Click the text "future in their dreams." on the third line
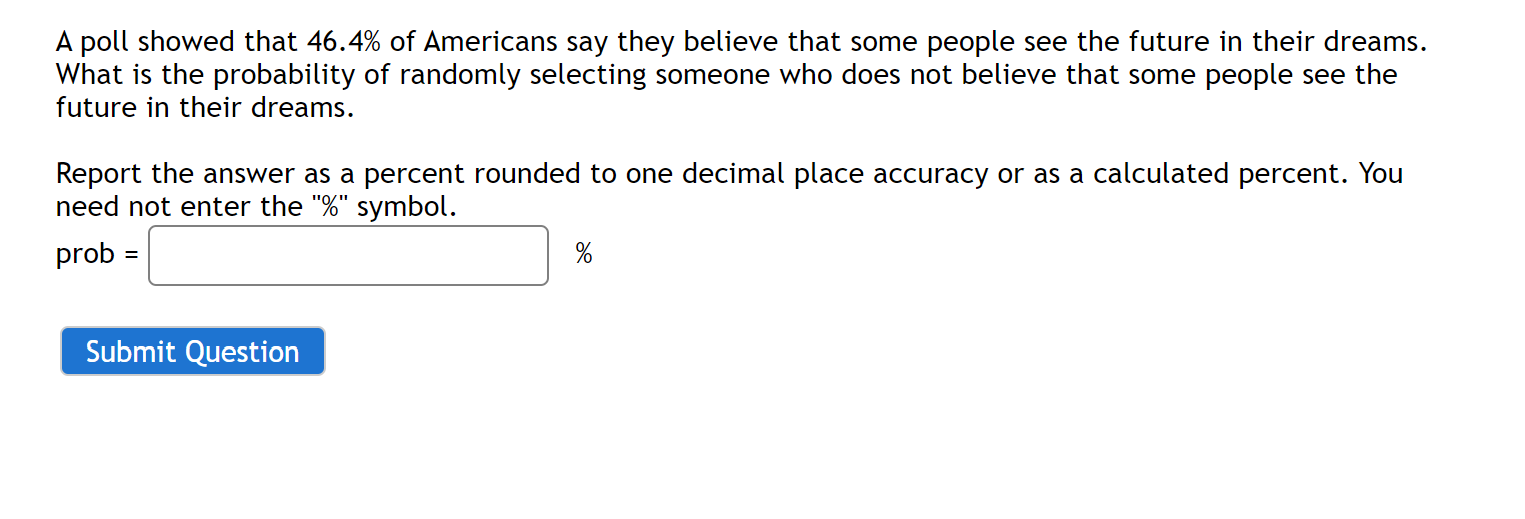Screen dimensions: 1525x519 [x=205, y=108]
